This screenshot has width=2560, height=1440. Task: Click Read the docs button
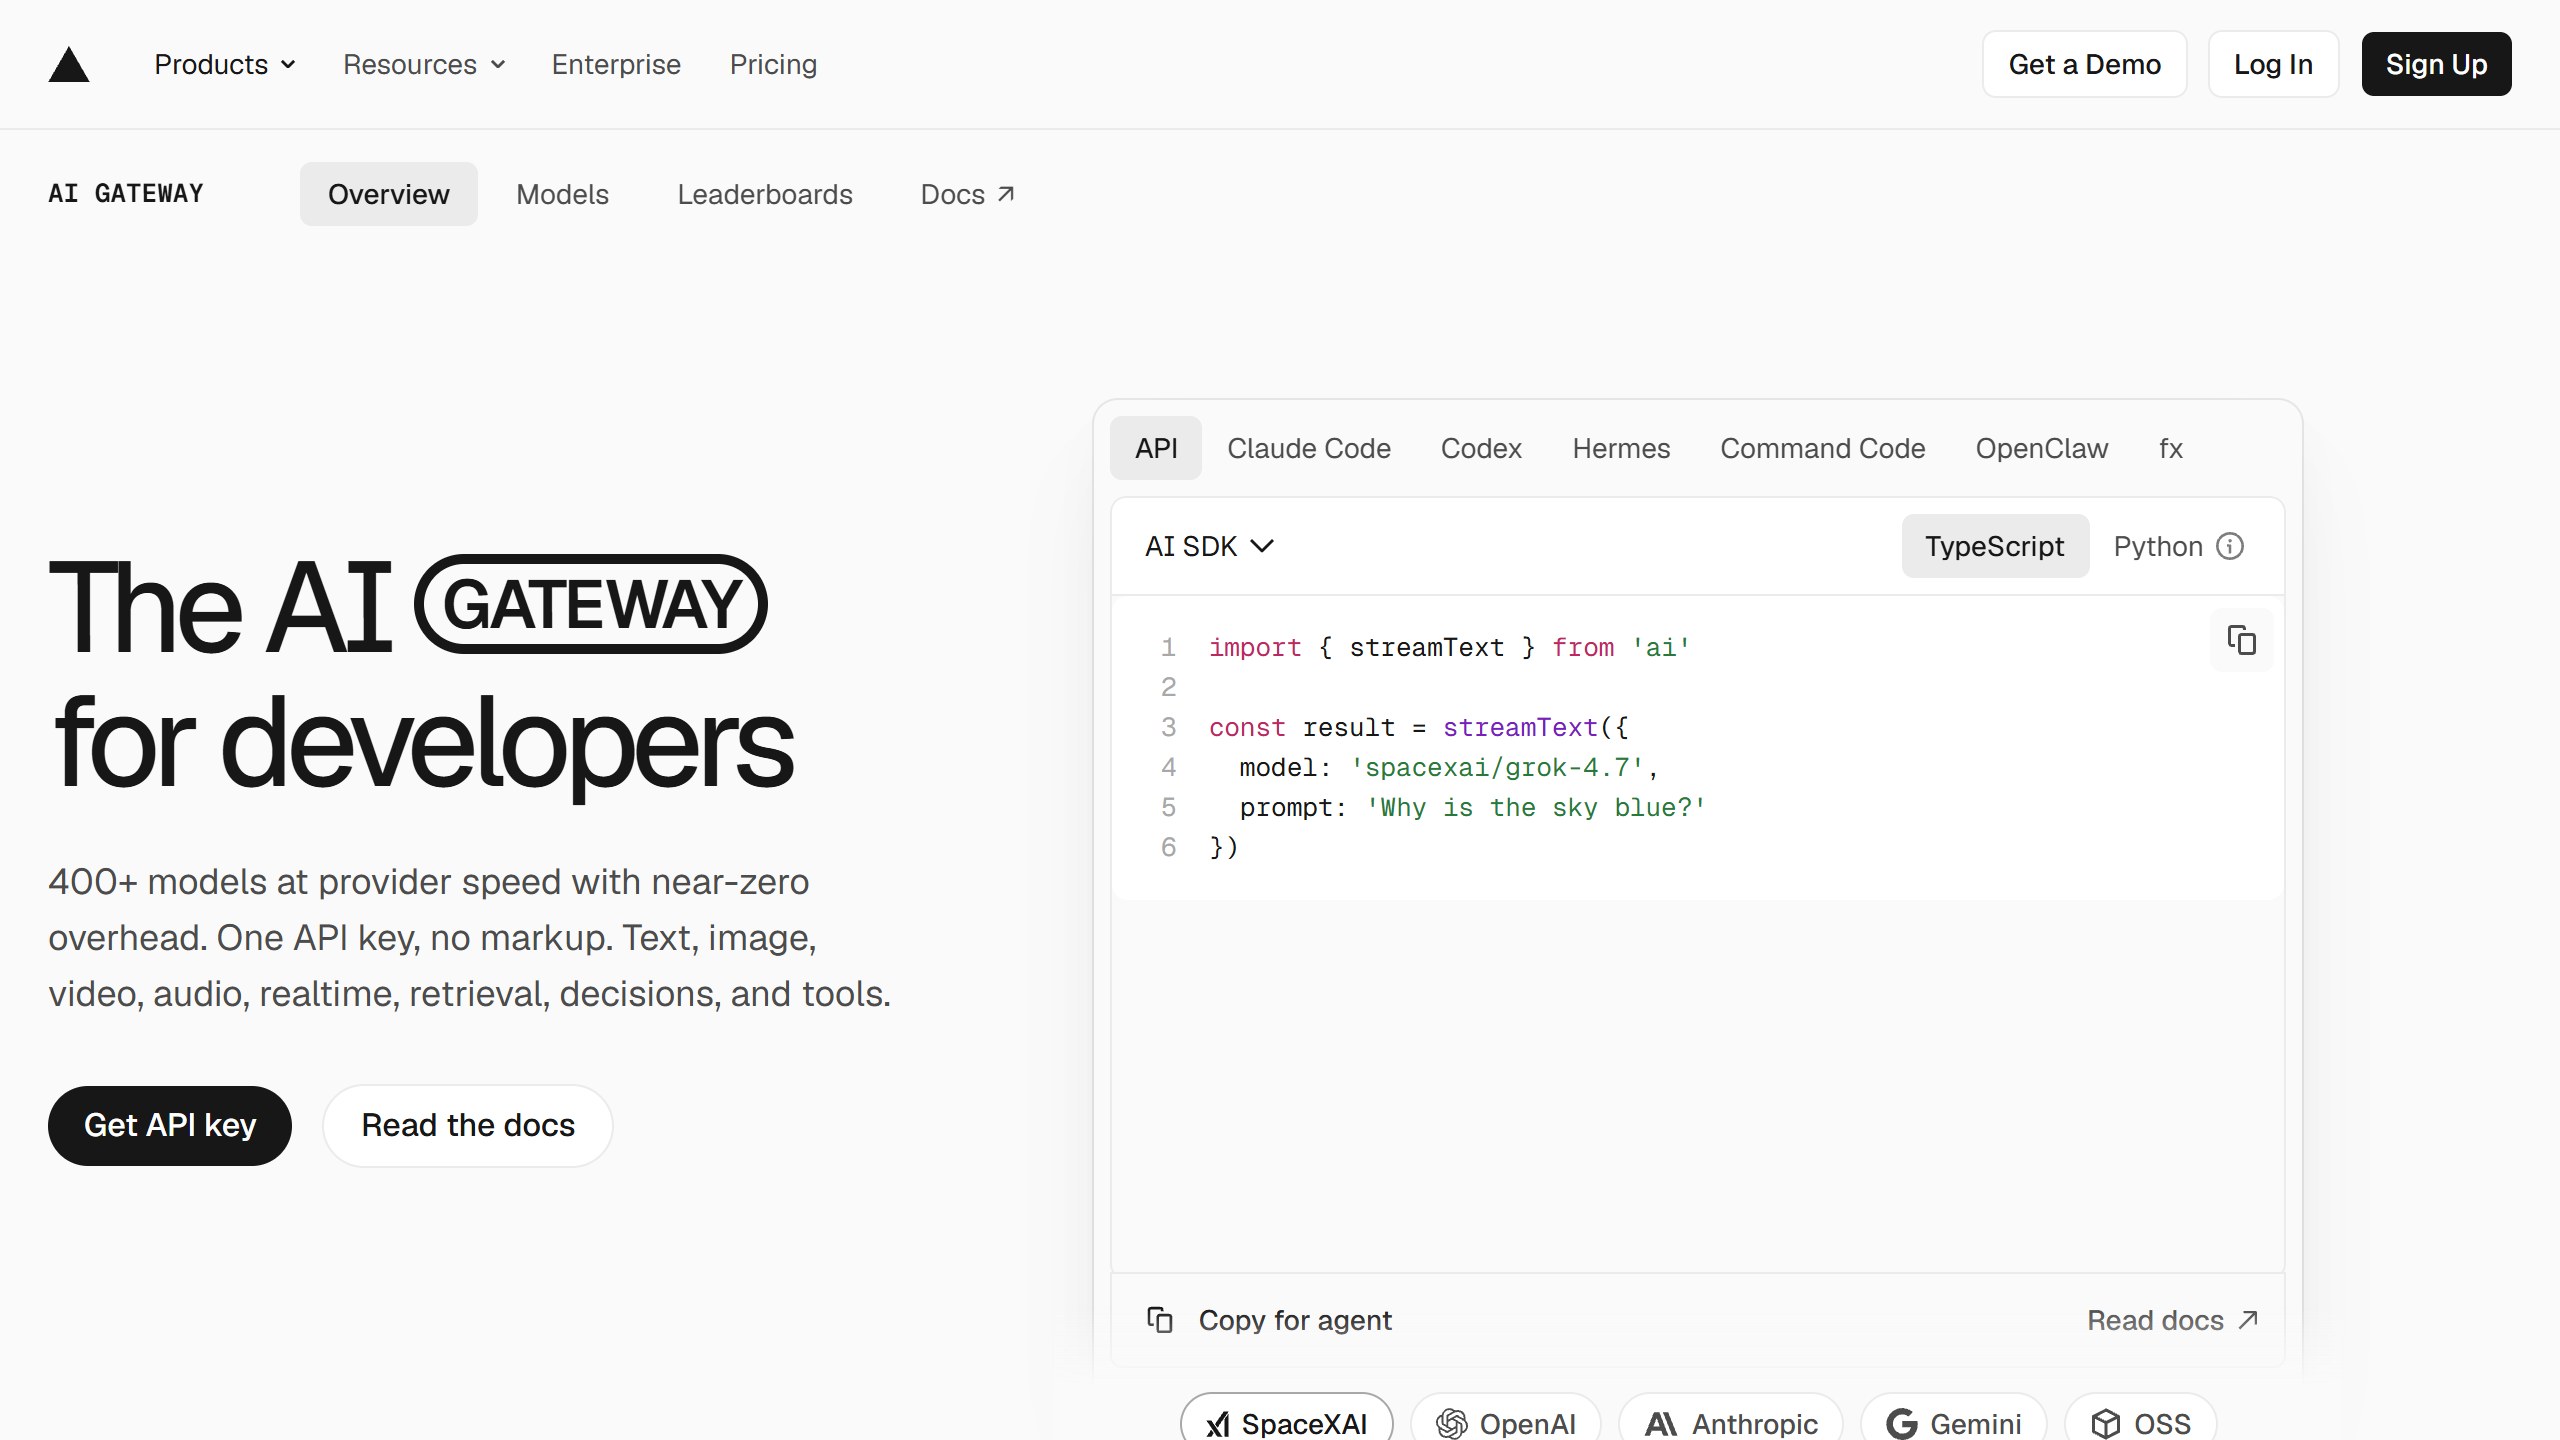[x=468, y=1125]
